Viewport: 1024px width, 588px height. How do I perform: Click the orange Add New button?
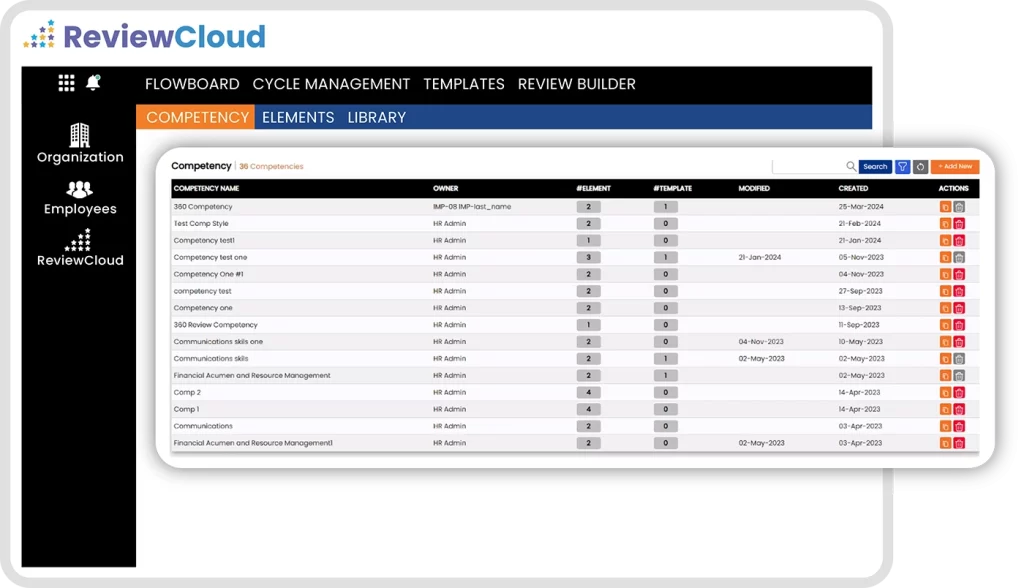click(x=955, y=167)
